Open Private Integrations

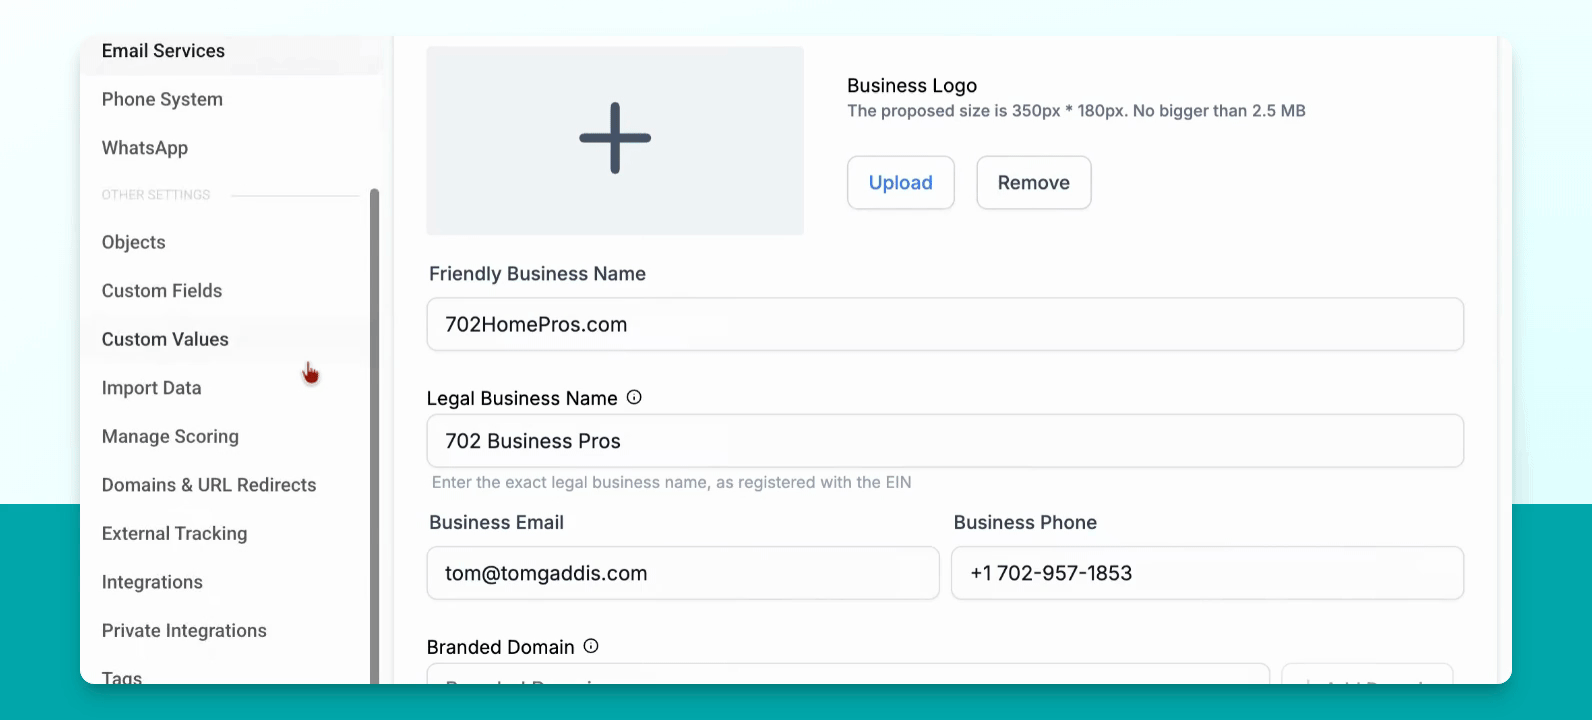click(184, 630)
